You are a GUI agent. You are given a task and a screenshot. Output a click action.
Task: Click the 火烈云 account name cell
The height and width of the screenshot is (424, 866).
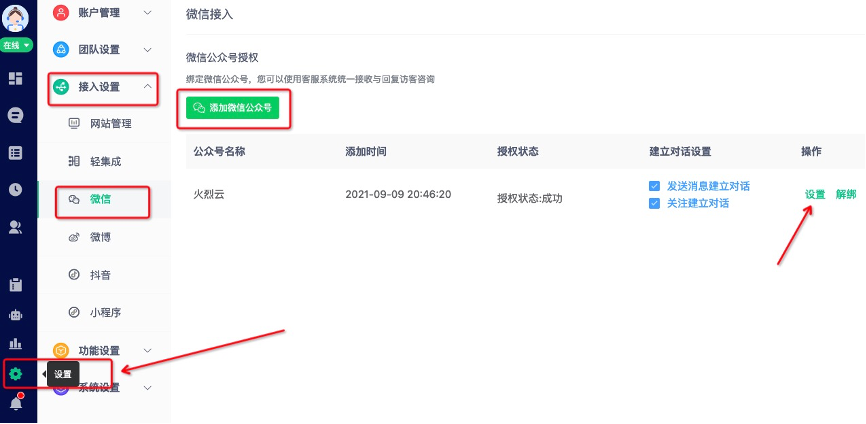pyautogui.click(x=209, y=194)
